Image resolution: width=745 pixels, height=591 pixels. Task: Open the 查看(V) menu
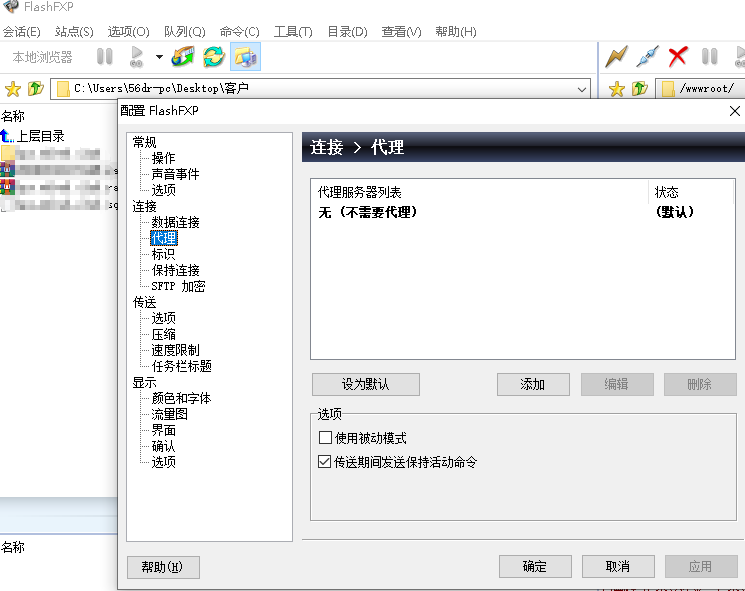point(401,32)
